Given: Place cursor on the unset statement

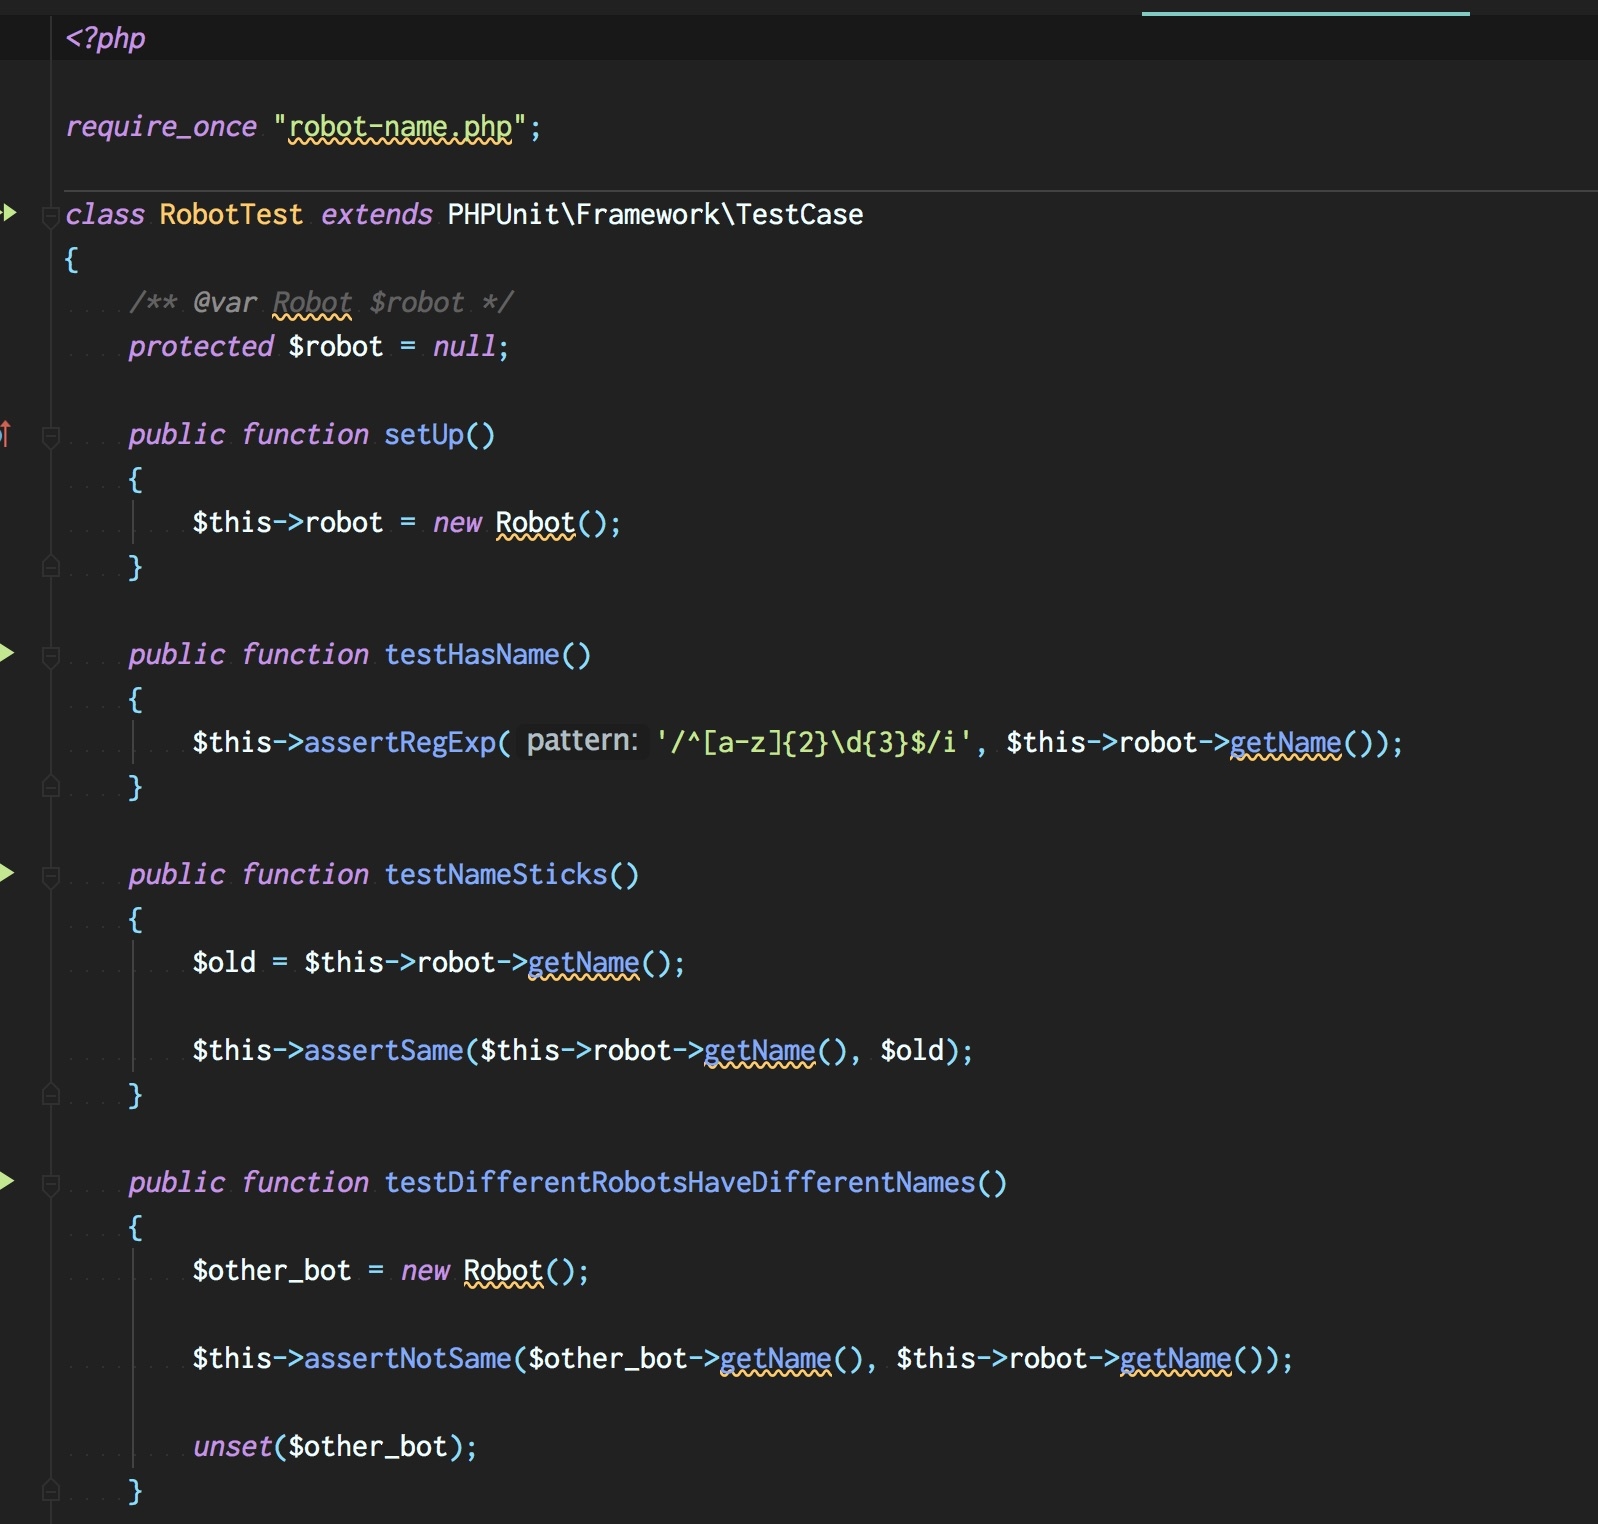Looking at the screenshot, I should pos(233,1446).
